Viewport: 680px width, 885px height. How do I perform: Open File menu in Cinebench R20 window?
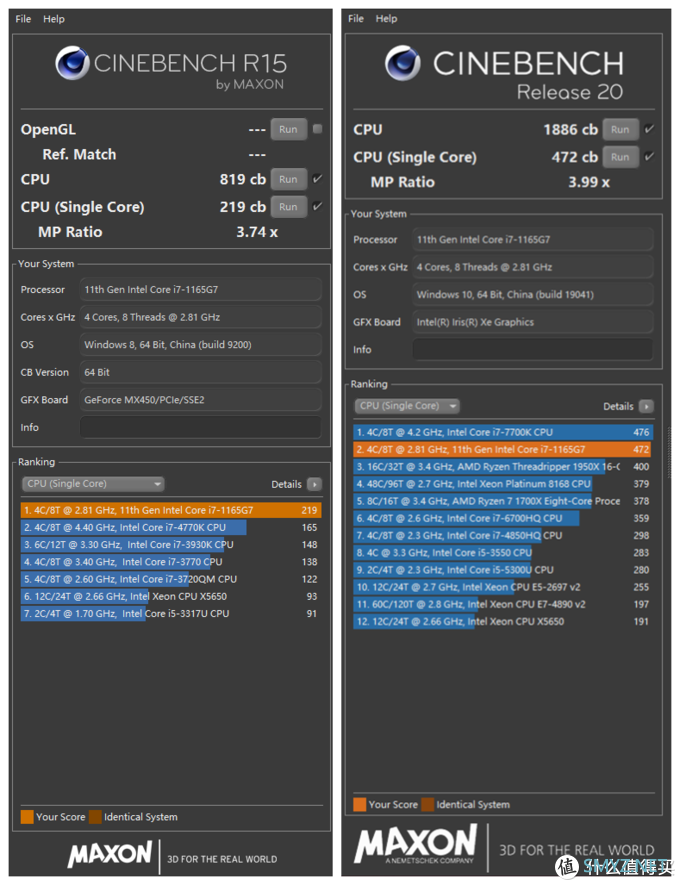click(356, 18)
